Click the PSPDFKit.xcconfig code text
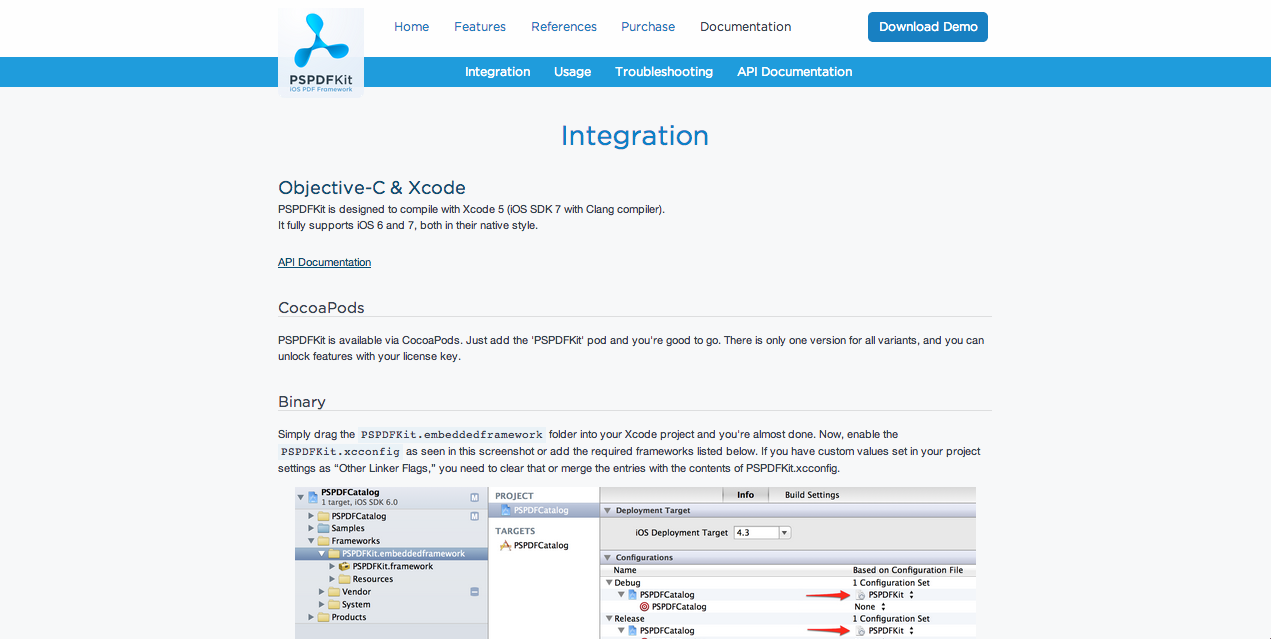This screenshot has width=1271, height=639. [x=339, y=452]
